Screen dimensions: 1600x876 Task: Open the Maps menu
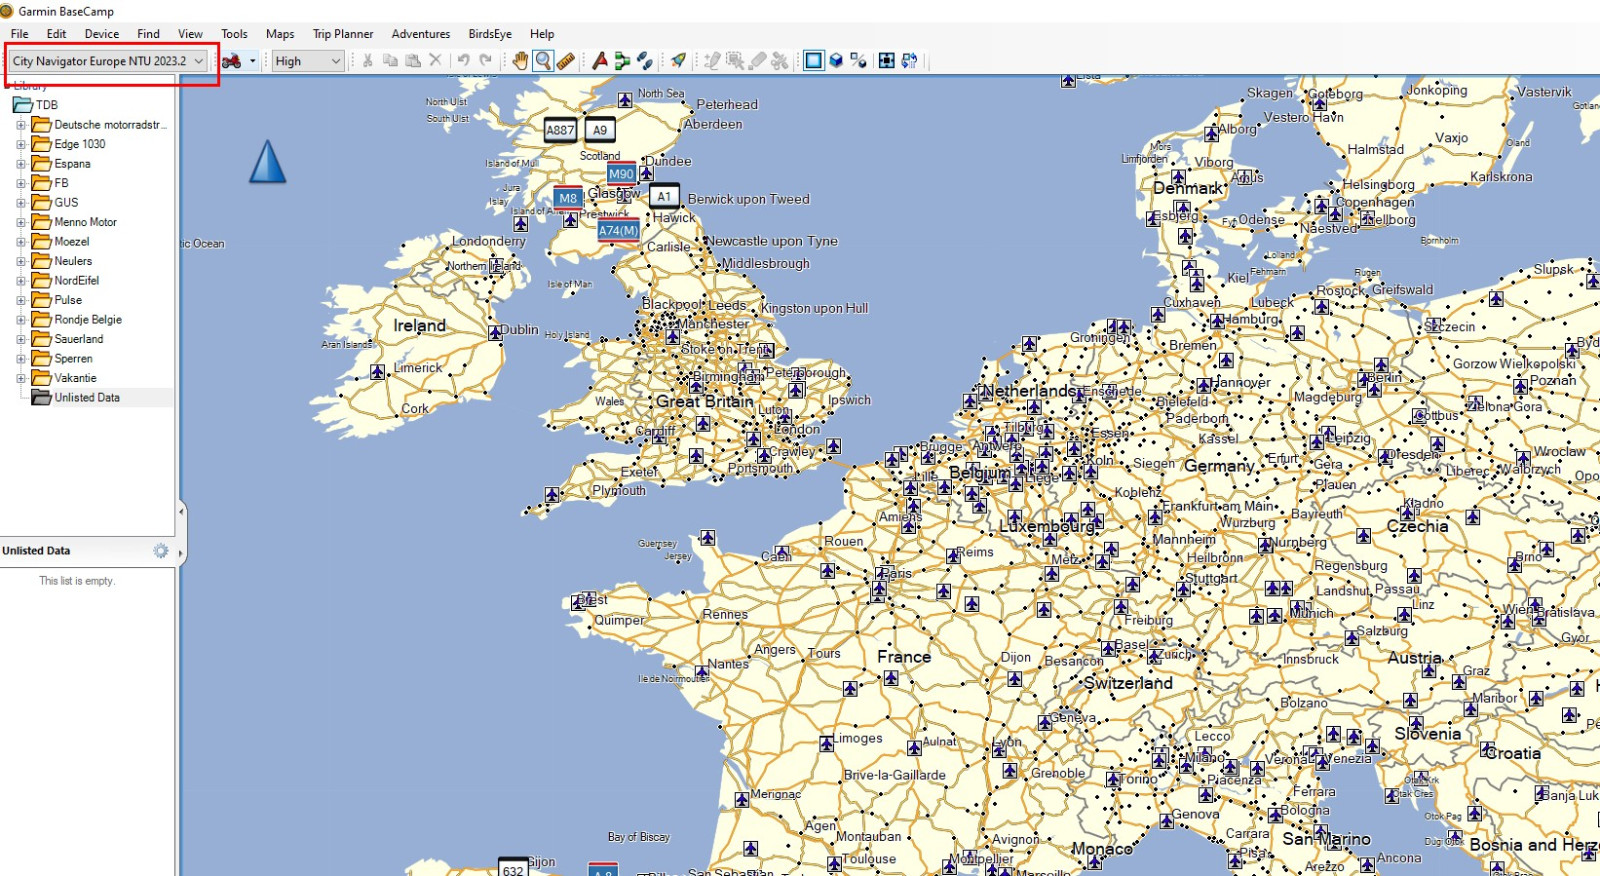point(280,34)
